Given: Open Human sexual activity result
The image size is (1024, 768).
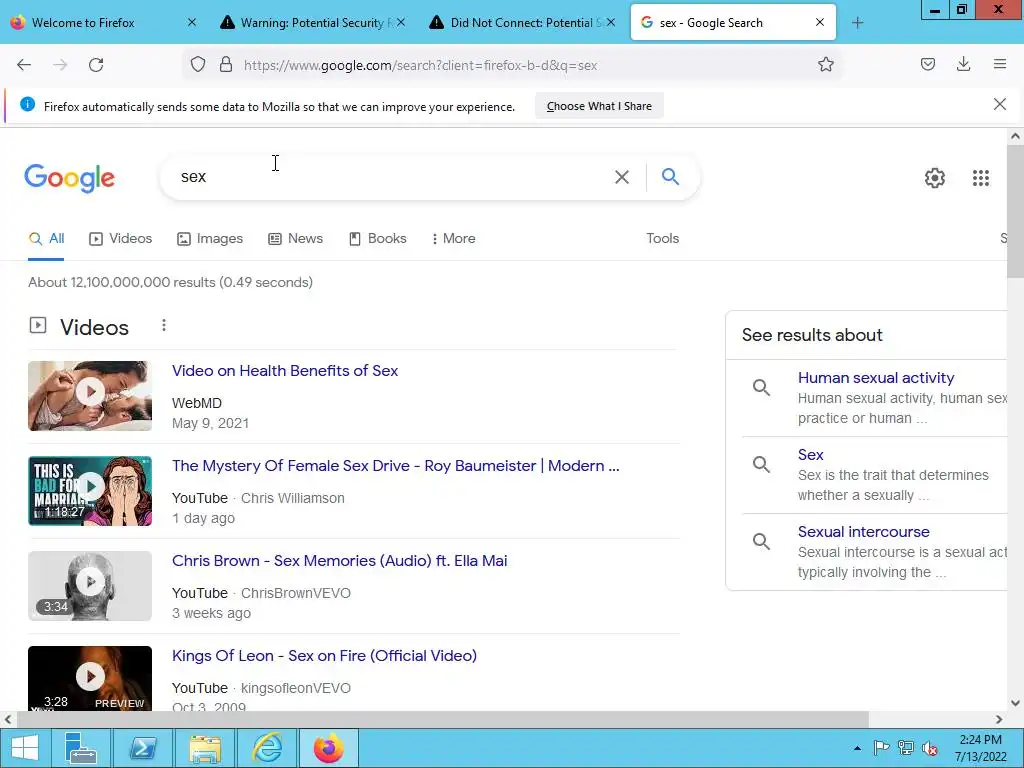Looking at the screenshot, I should click(x=876, y=377).
